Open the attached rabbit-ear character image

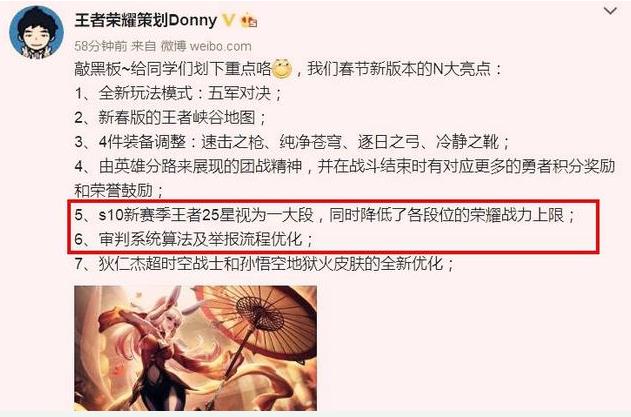click(196, 348)
